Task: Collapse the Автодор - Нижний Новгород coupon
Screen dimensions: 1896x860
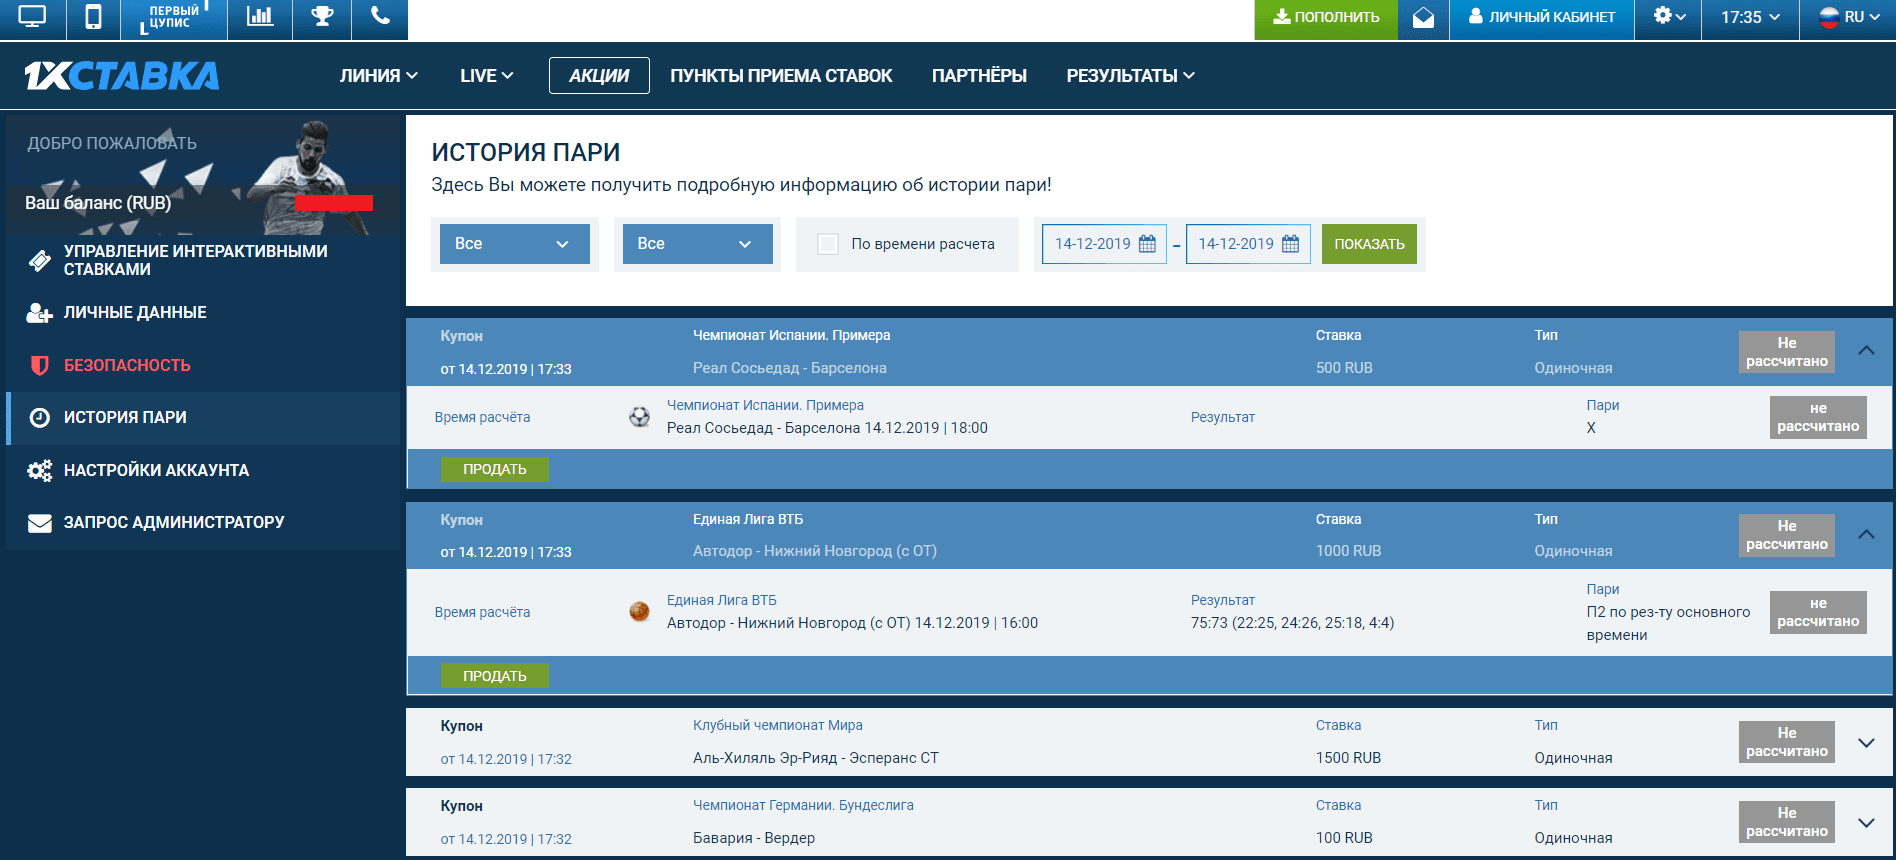Action: [x=1866, y=535]
